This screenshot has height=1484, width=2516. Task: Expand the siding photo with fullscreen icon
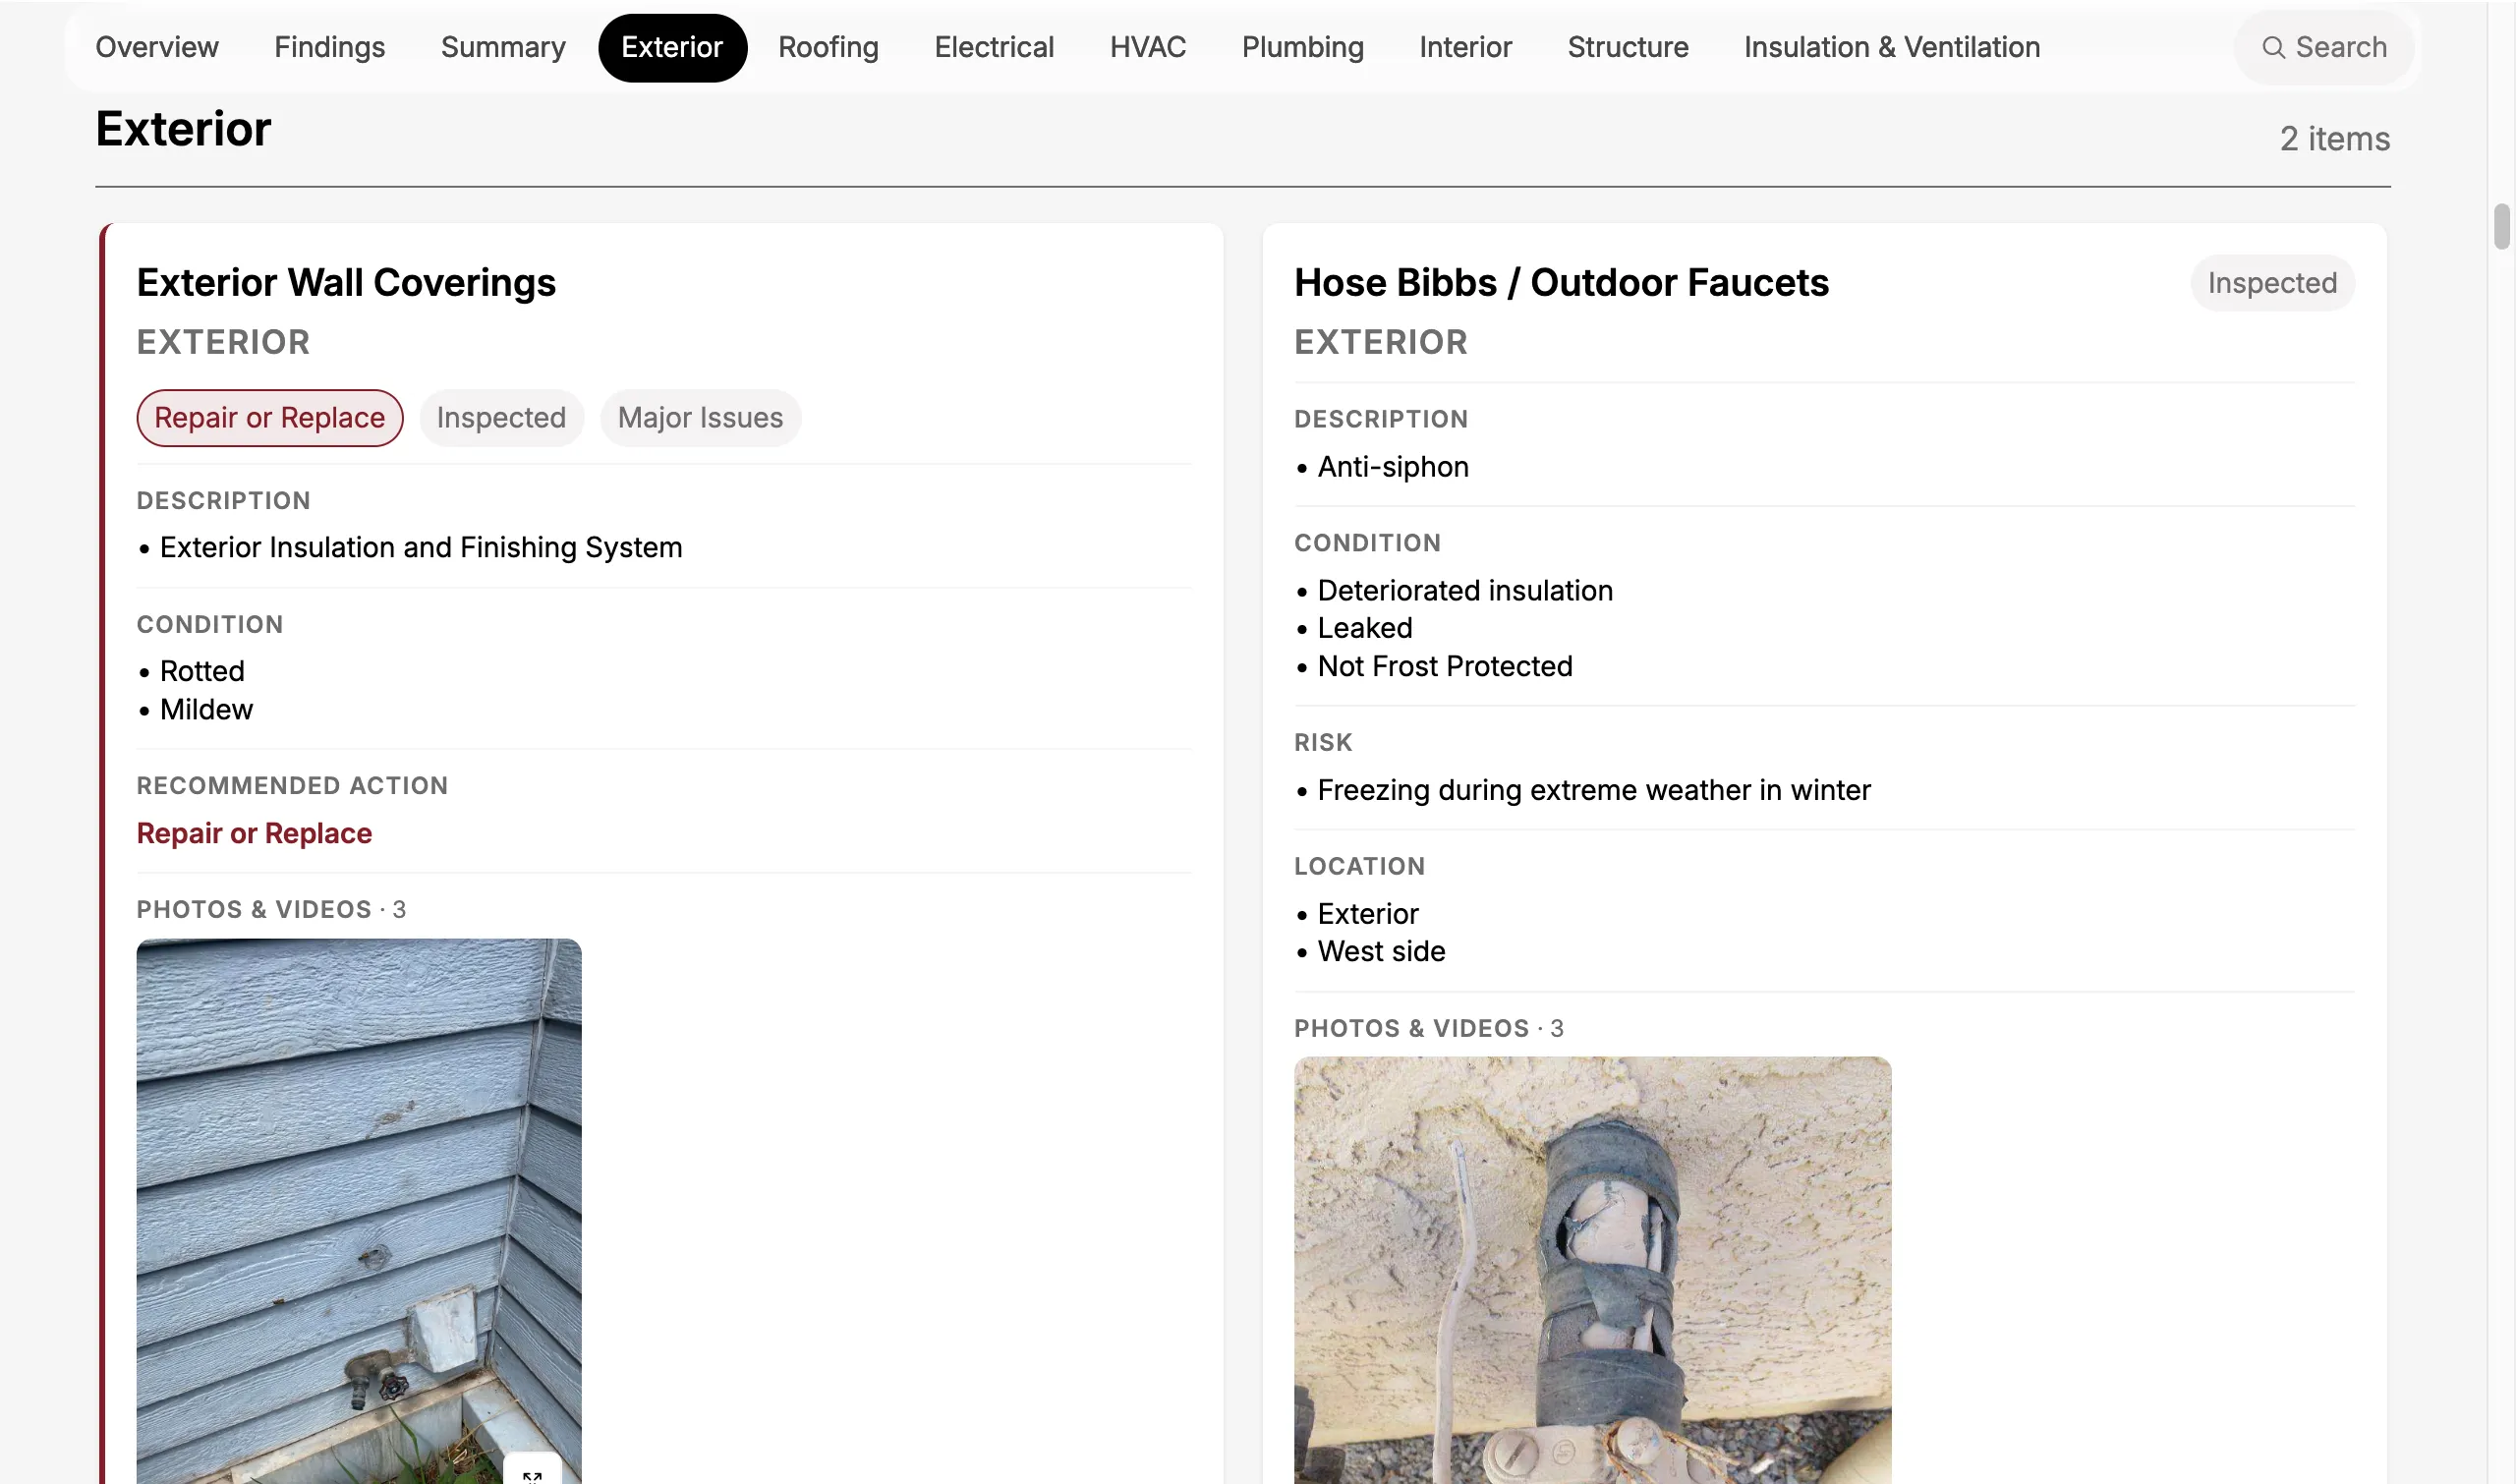click(x=532, y=1474)
